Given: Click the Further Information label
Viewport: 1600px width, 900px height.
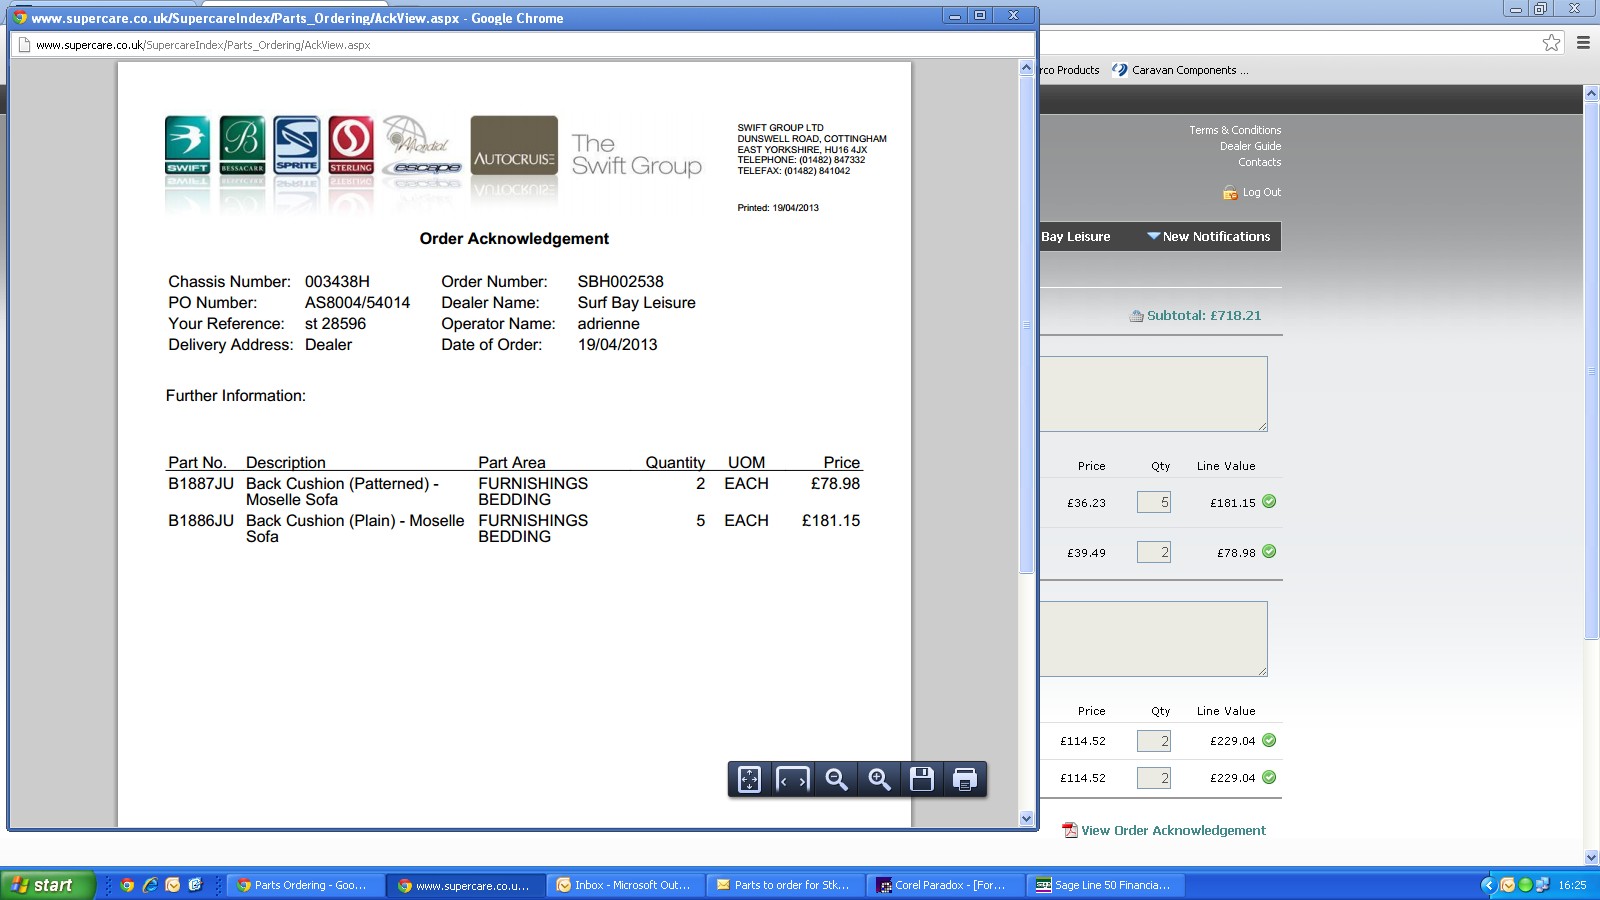Looking at the screenshot, I should pos(236,396).
